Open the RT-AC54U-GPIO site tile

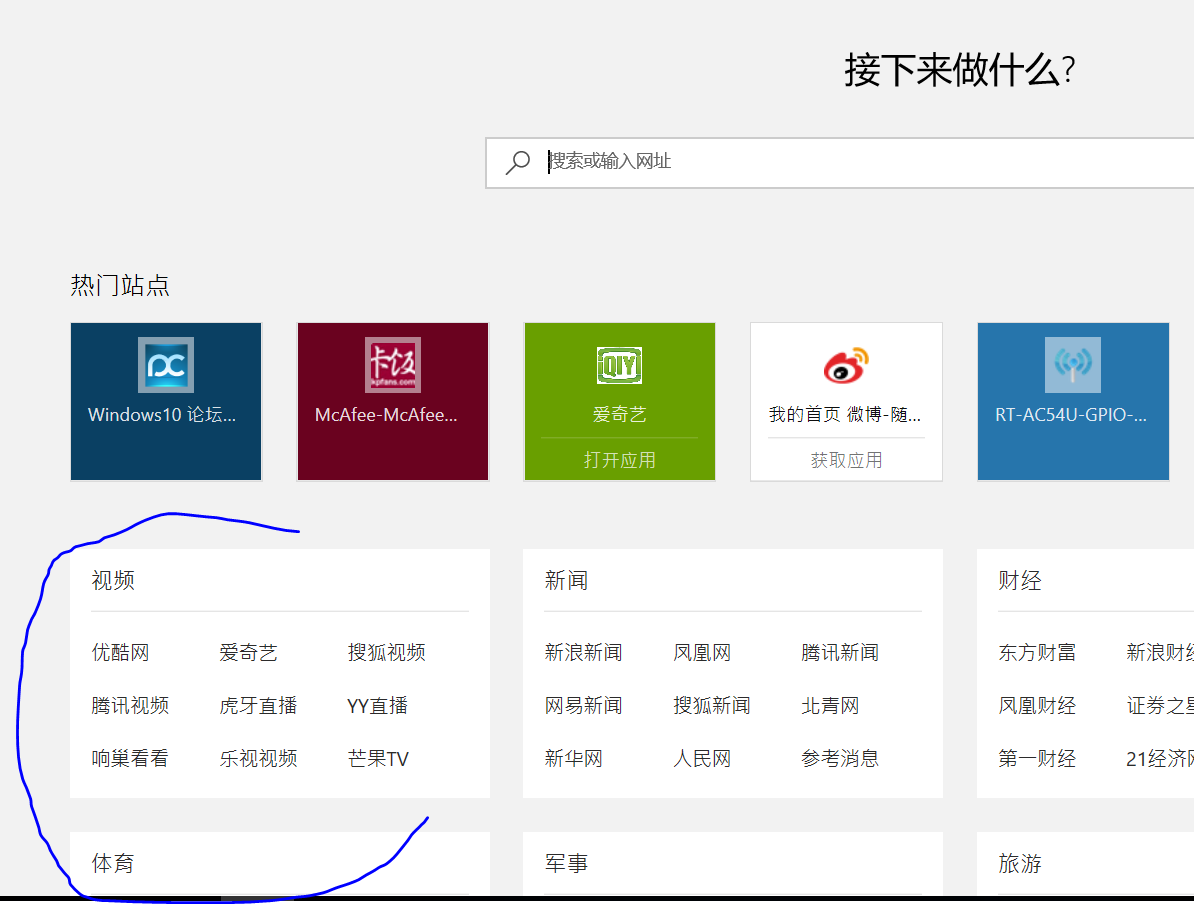[x=1073, y=401]
